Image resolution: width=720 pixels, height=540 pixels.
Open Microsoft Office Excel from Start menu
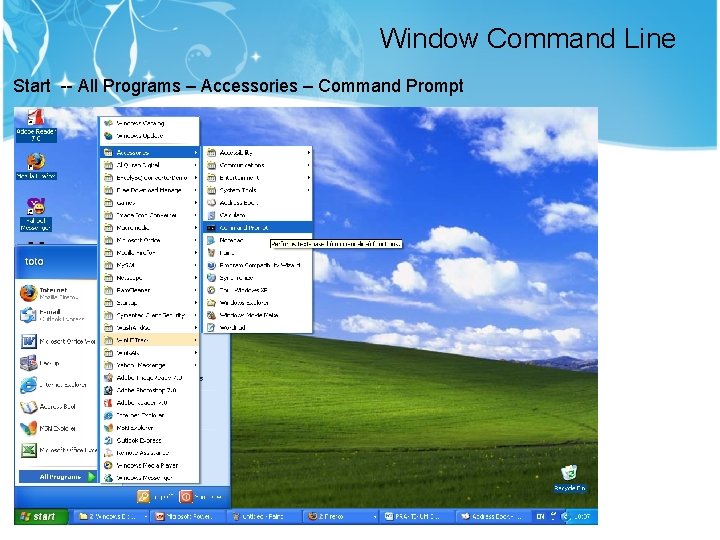pyautogui.click(x=56, y=450)
